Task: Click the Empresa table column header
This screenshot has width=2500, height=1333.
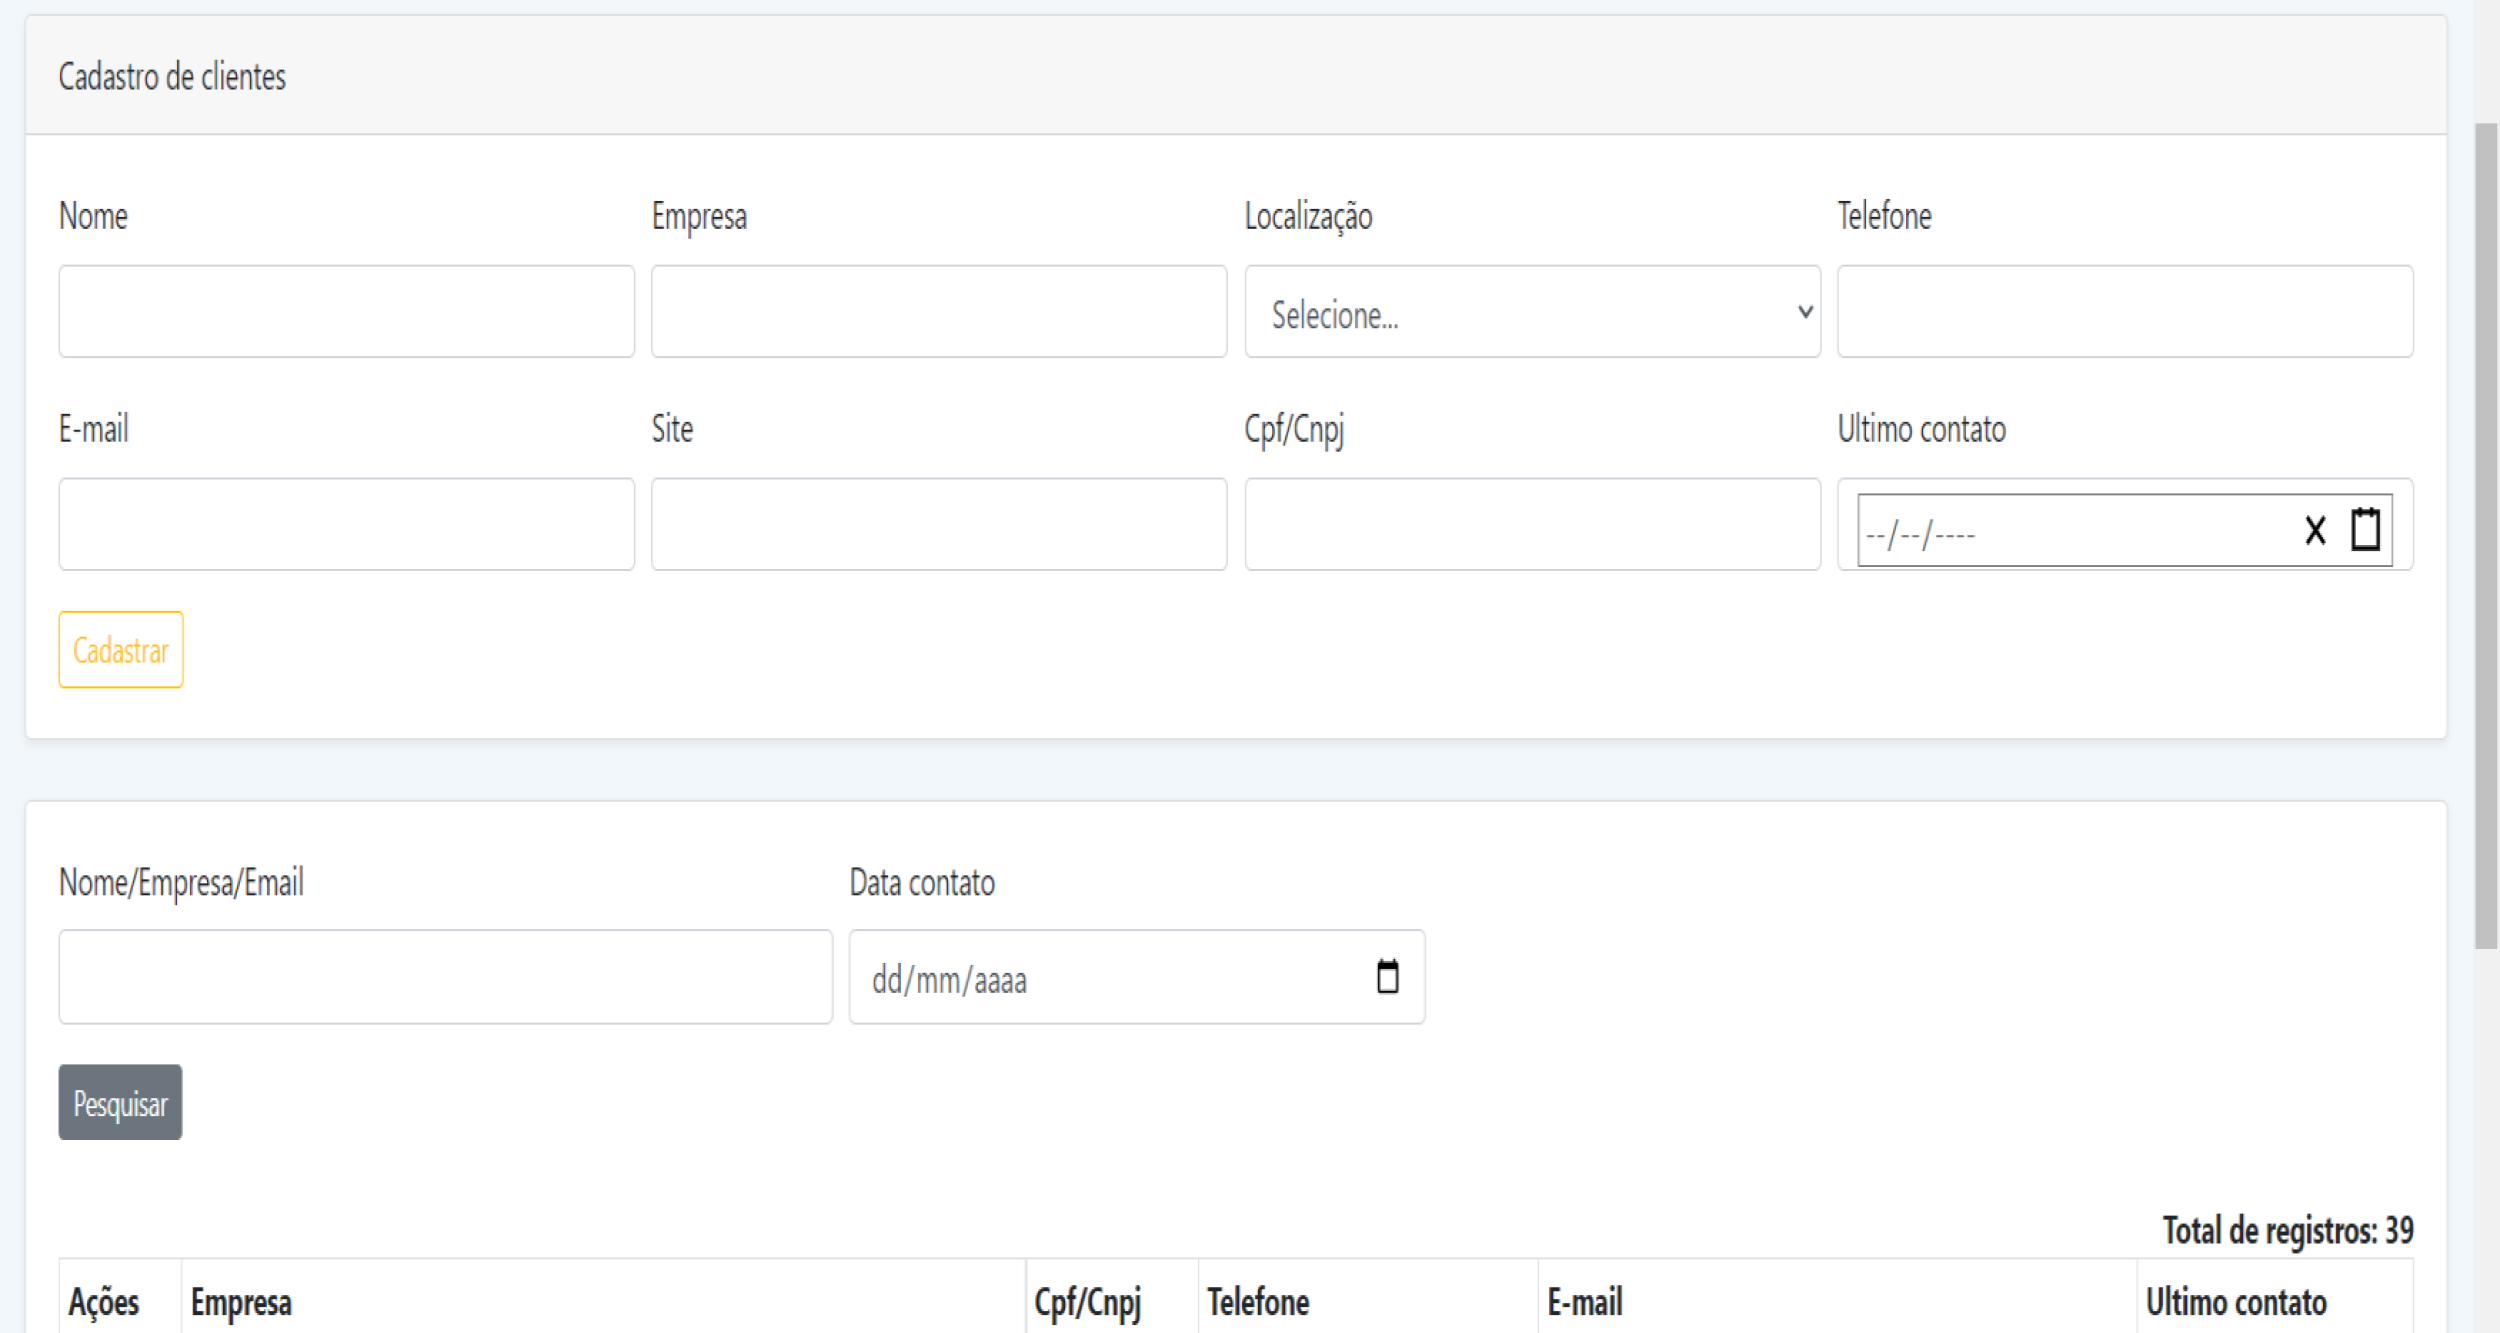Action: coord(241,1302)
